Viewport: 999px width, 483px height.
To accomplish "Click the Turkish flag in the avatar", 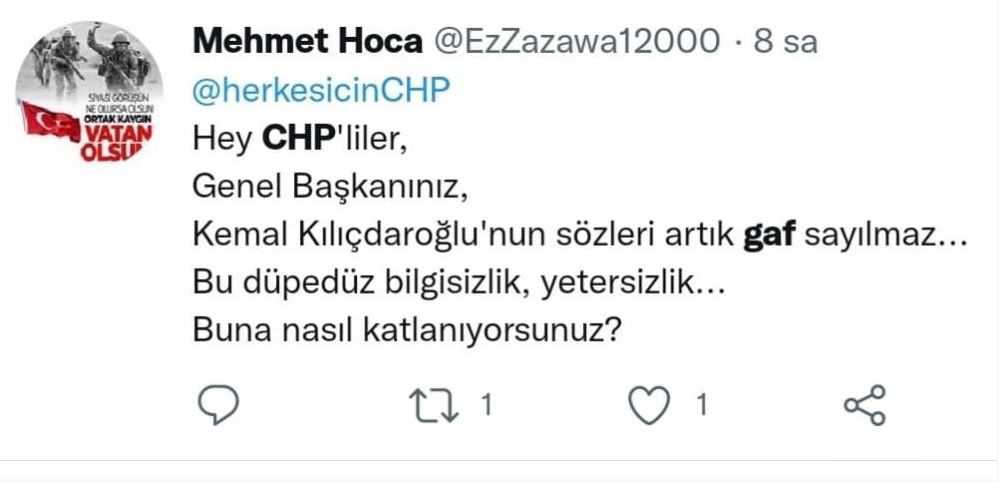I will (x=50, y=122).
